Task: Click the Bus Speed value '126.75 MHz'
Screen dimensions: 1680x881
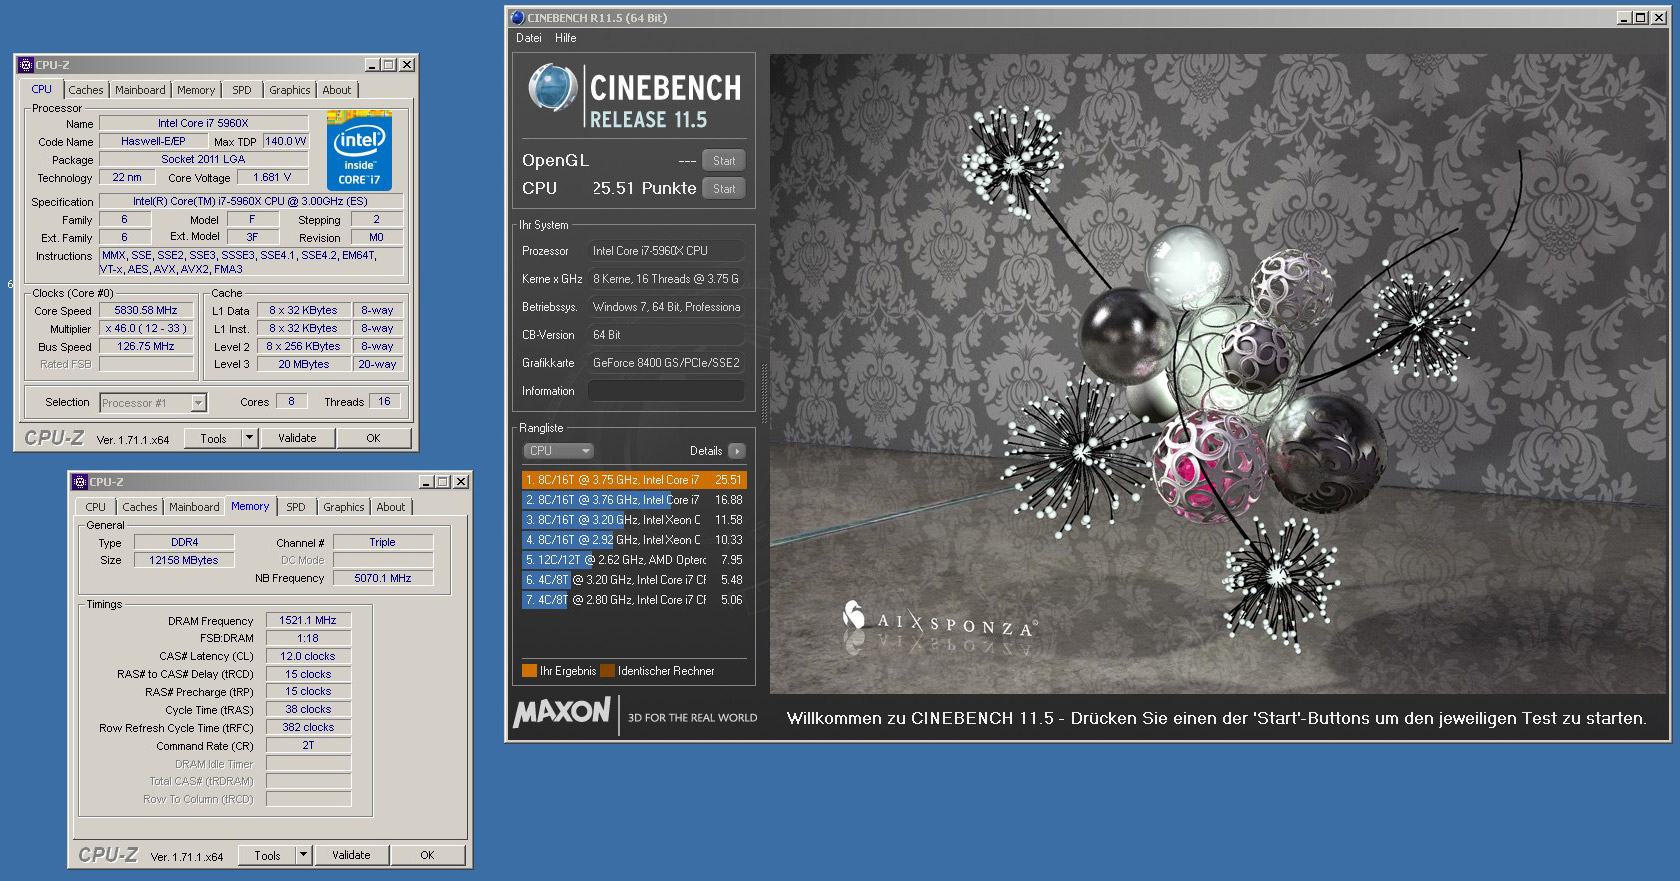Action: (146, 347)
